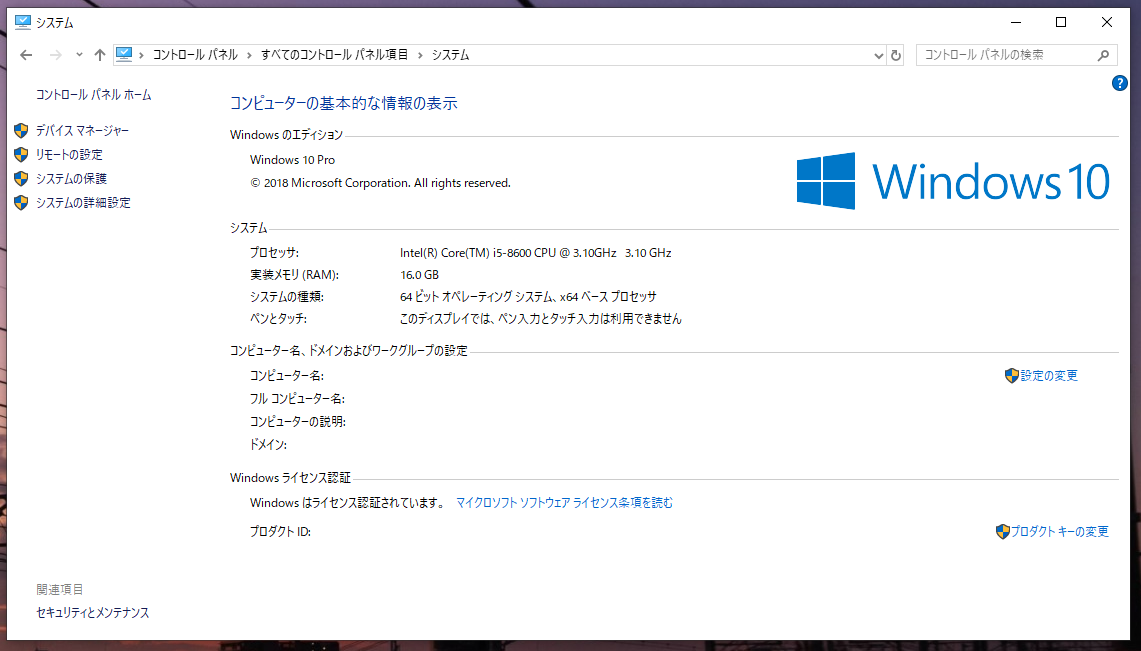
Task: Click プロダクト キーの変更 link
Action: coord(1060,532)
